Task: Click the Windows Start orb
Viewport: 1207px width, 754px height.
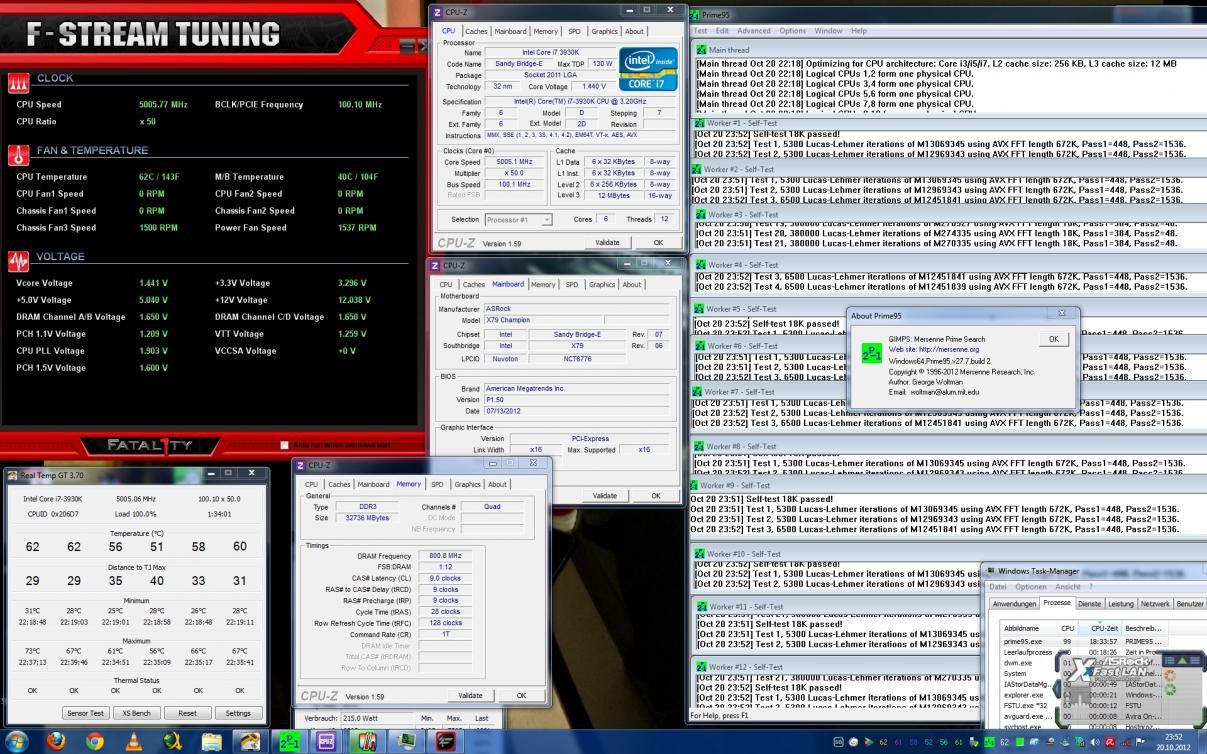Action: pyautogui.click(x=17, y=741)
